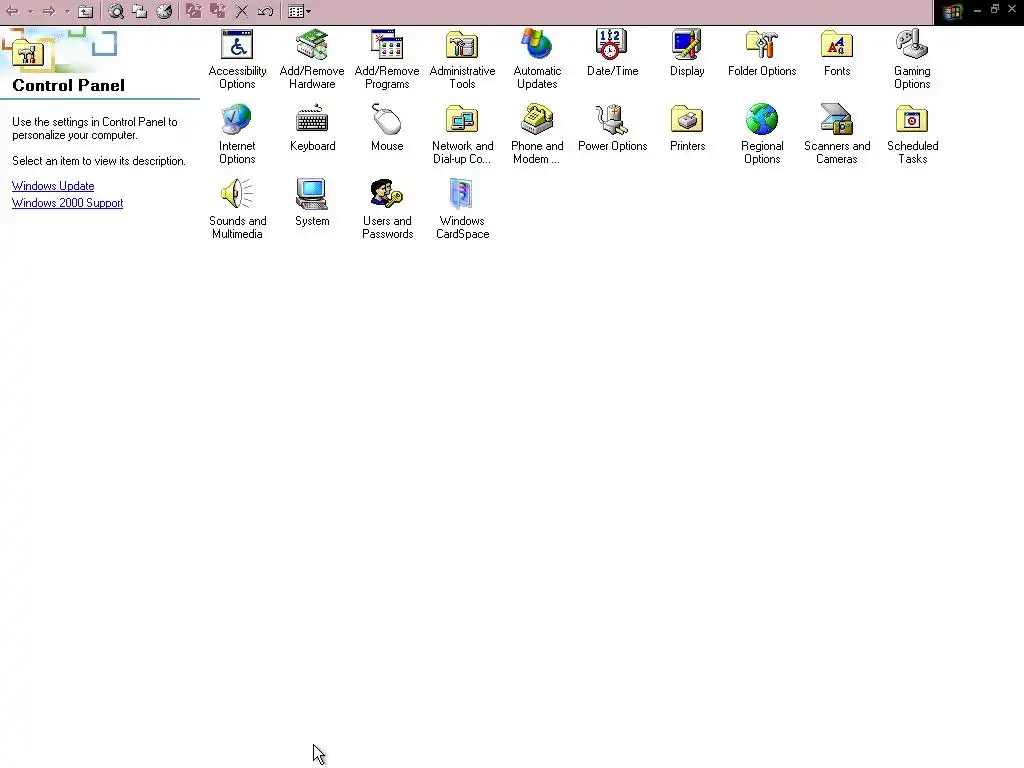Open Gaming Options
The image size is (1024, 768).
point(912,59)
